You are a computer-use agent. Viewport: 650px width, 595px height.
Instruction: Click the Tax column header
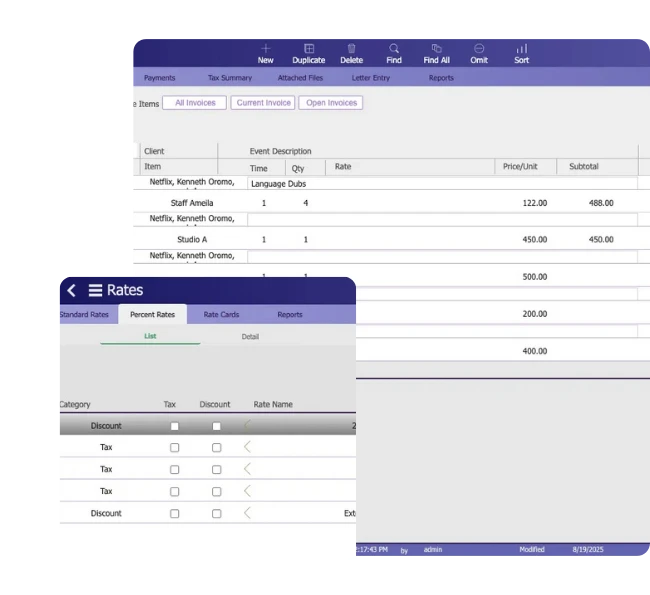click(170, 404)
